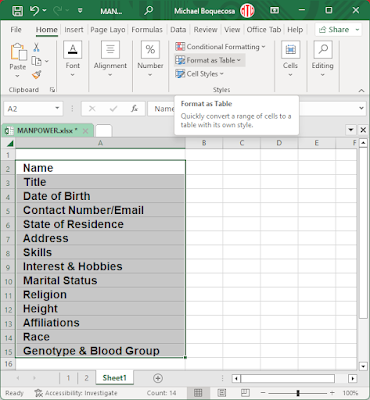Select row 16 header
Viewport: 370px width, 400px height.
click(8, 364)
